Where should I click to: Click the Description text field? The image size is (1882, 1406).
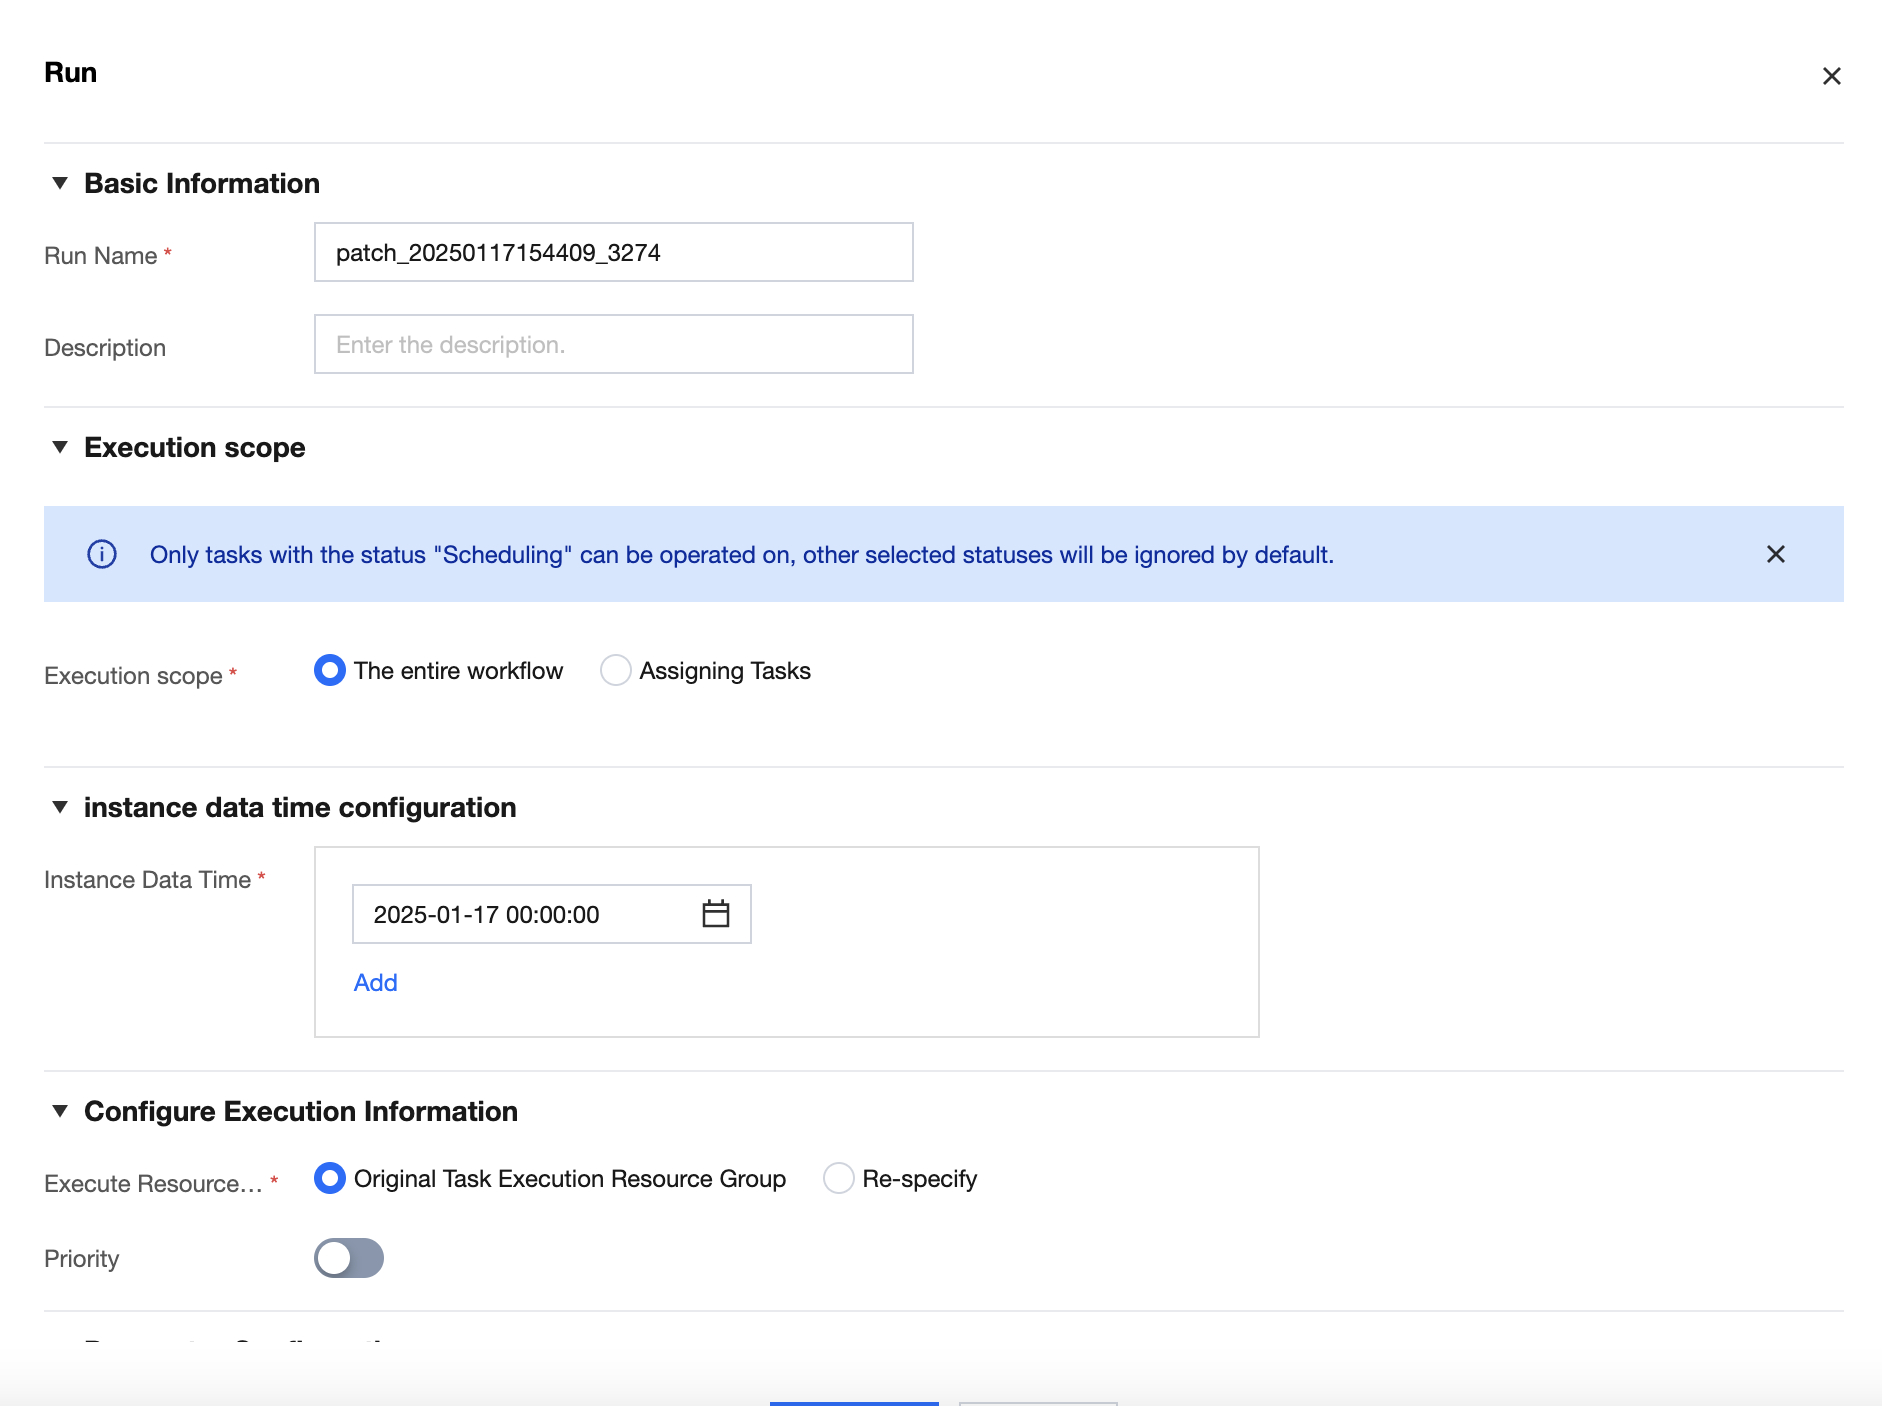pos(613,344)
